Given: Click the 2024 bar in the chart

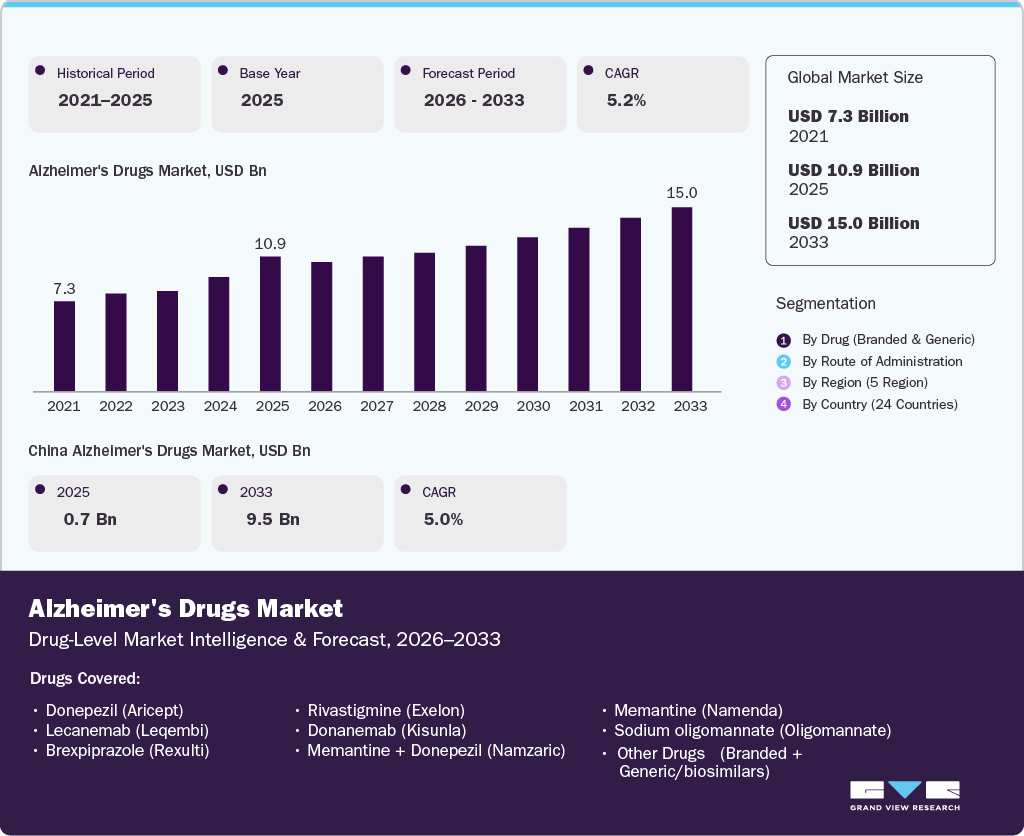Looking at the screenshot, I should click(219, 334).
